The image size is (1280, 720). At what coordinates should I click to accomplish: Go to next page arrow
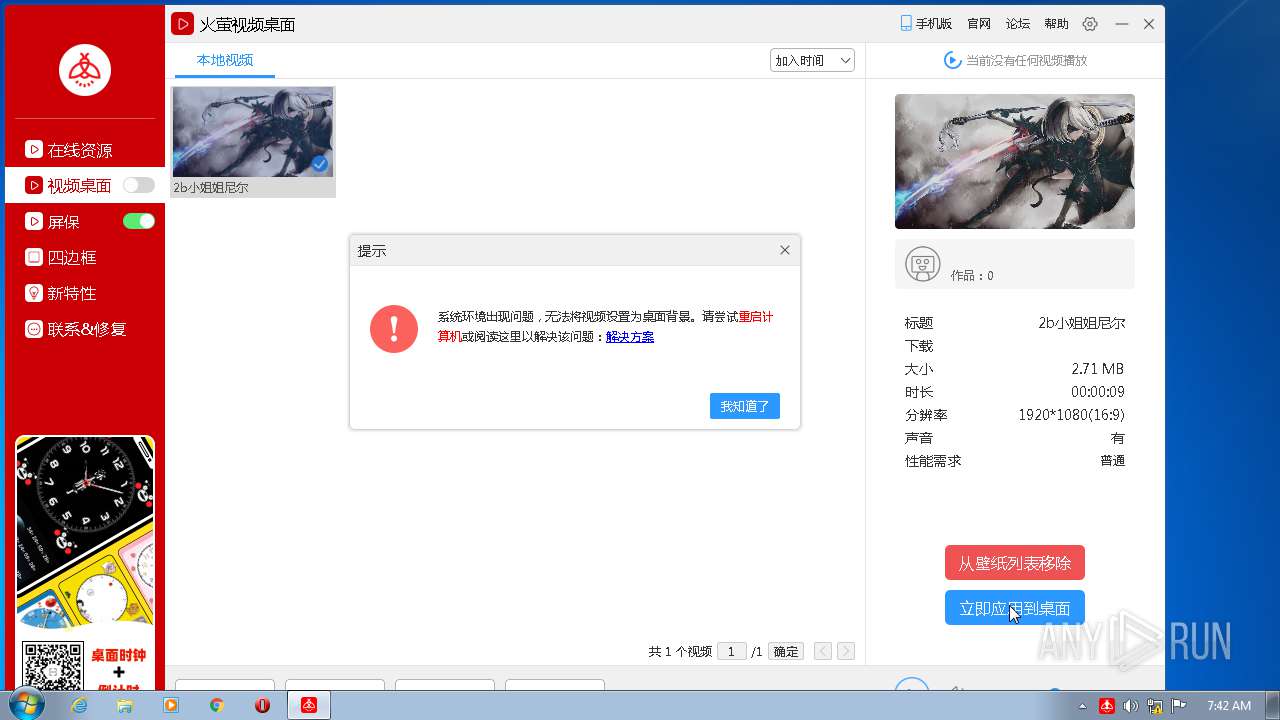point(846,651)
